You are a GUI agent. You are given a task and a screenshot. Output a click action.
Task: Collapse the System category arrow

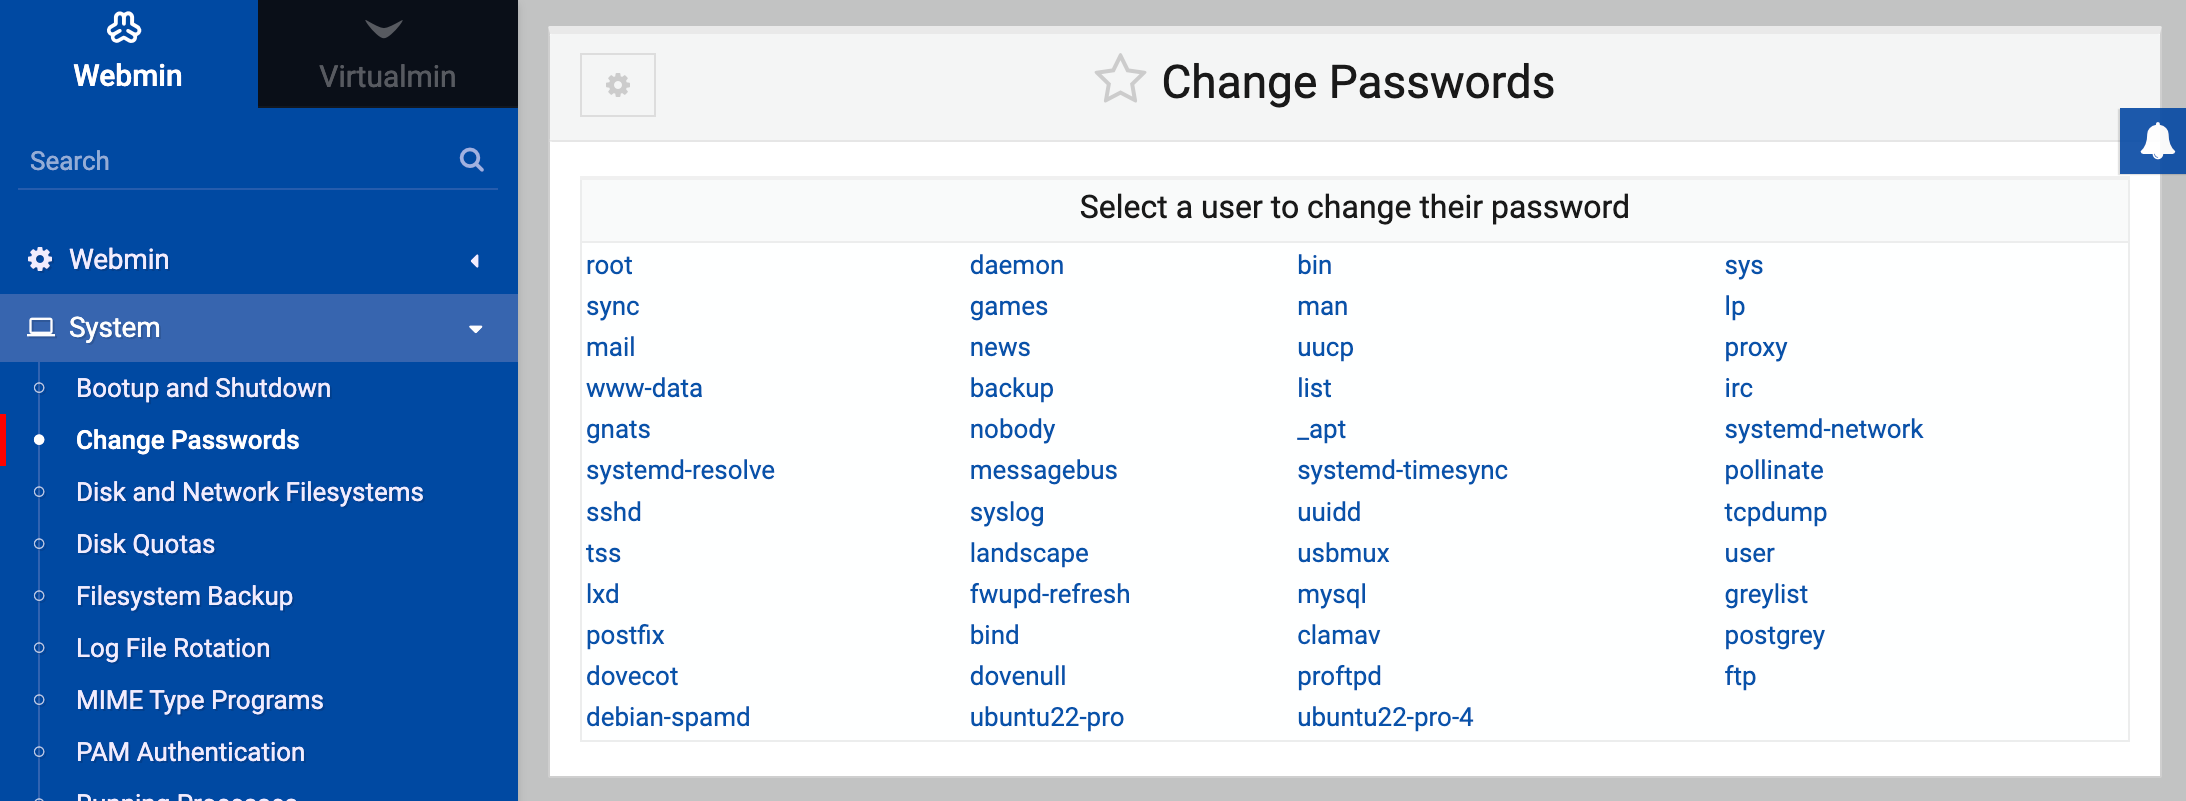click(x=476, y=329)
